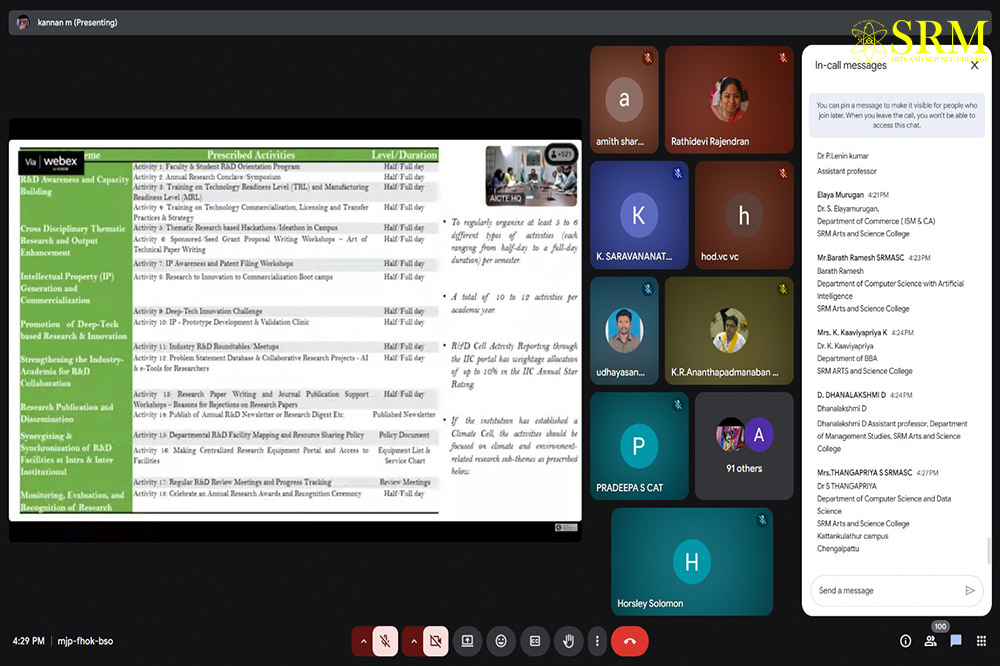
Task: Toggle the in-call chat panel icon
Action: click(x=956, y=641)
